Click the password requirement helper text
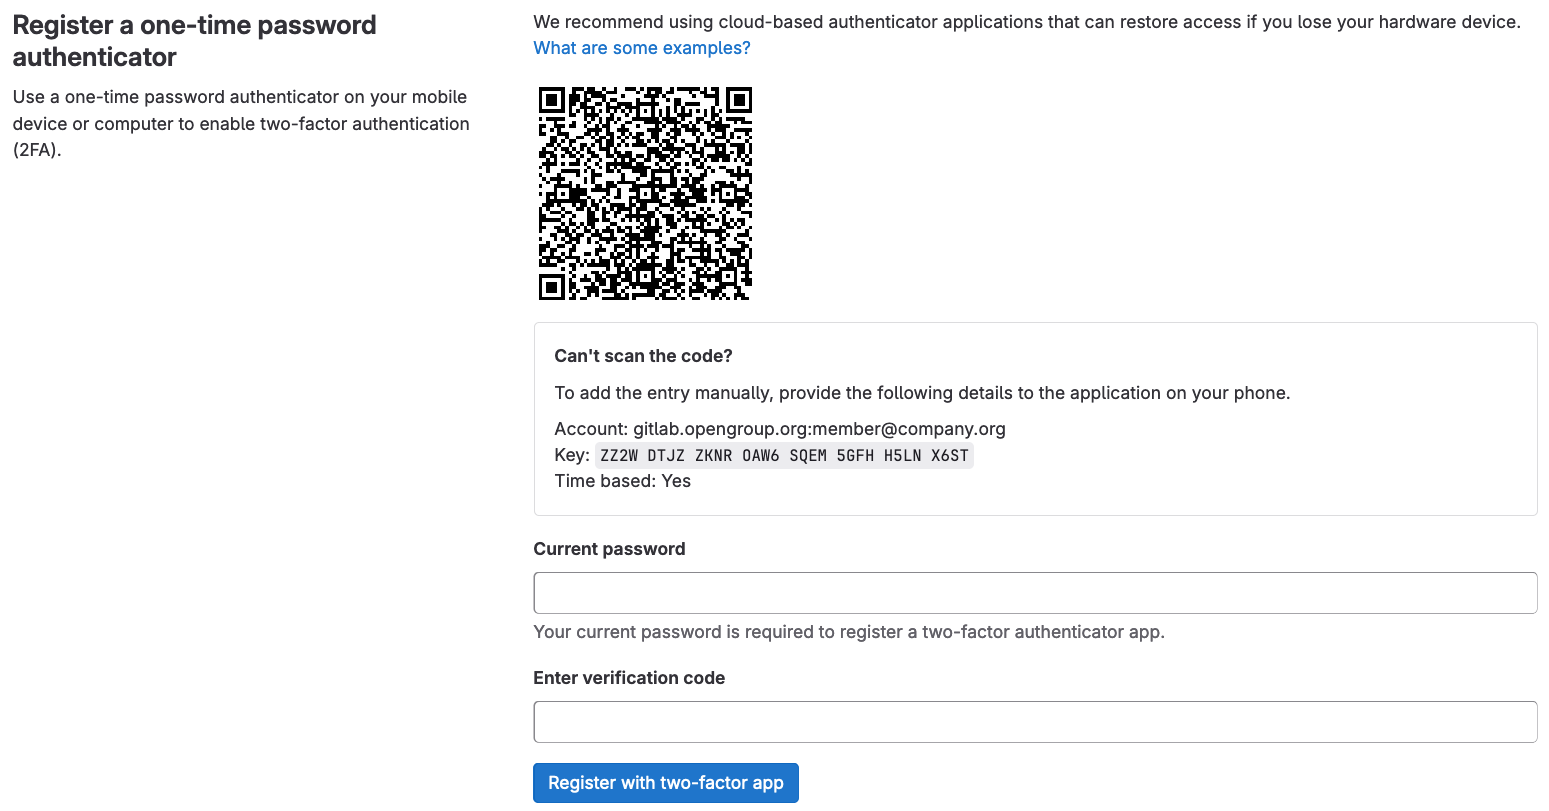This screenshot has width=1549, height=811. [848, 631]
